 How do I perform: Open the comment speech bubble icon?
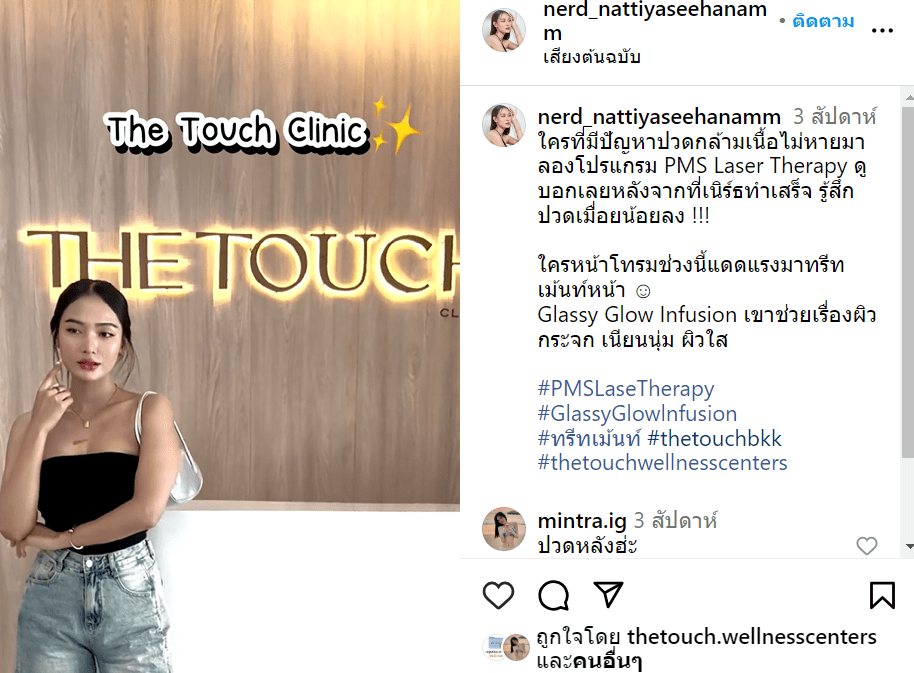(553, 595)
